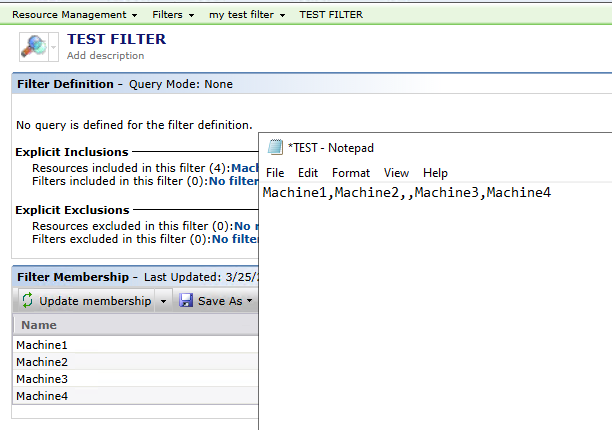Click the Save As button
This screenshot has height=430, width=612.
(x=216, y=301)
